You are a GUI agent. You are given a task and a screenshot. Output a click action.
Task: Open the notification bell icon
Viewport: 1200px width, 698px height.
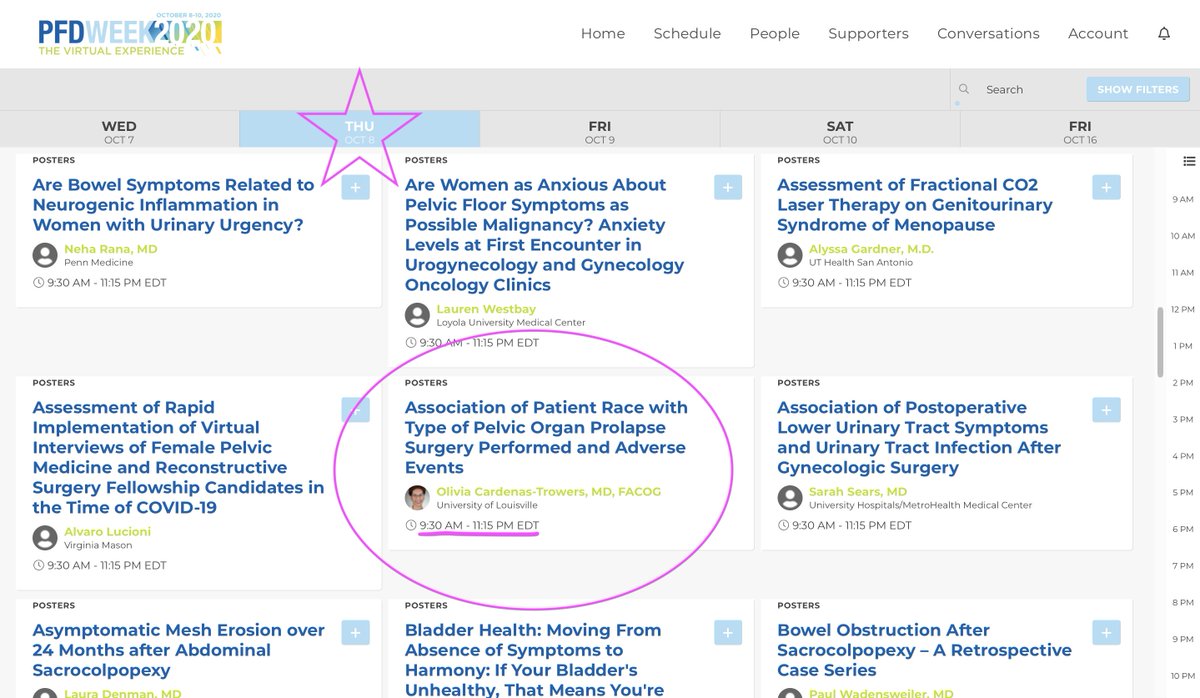point(1164,33)
